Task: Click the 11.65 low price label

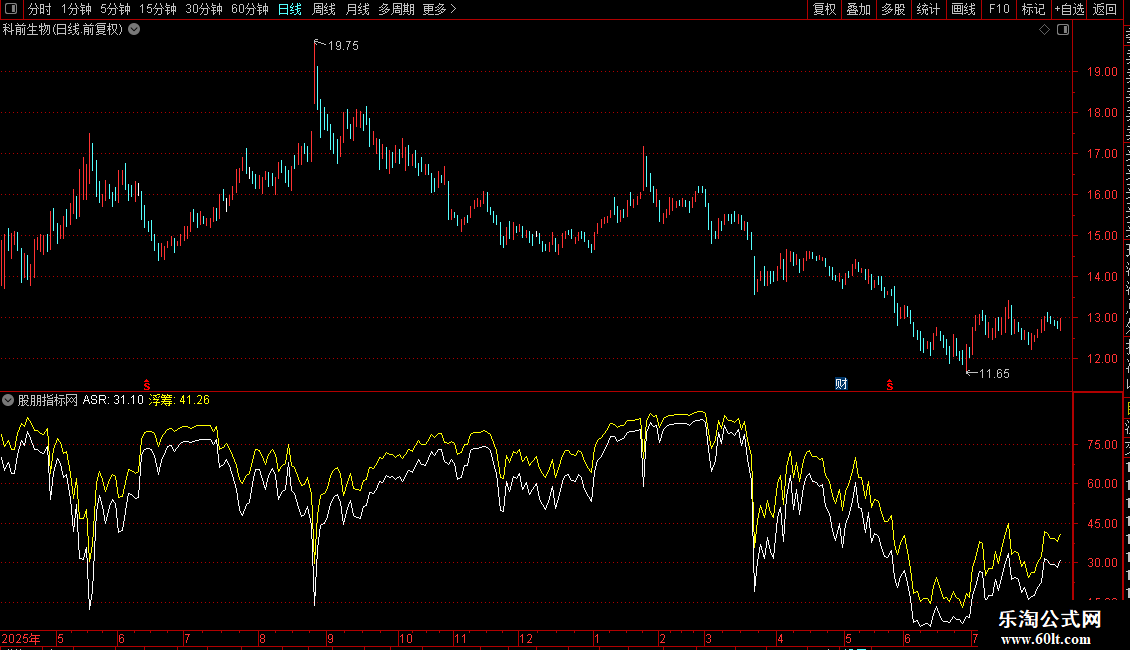Action: click(x=995, y=373)
